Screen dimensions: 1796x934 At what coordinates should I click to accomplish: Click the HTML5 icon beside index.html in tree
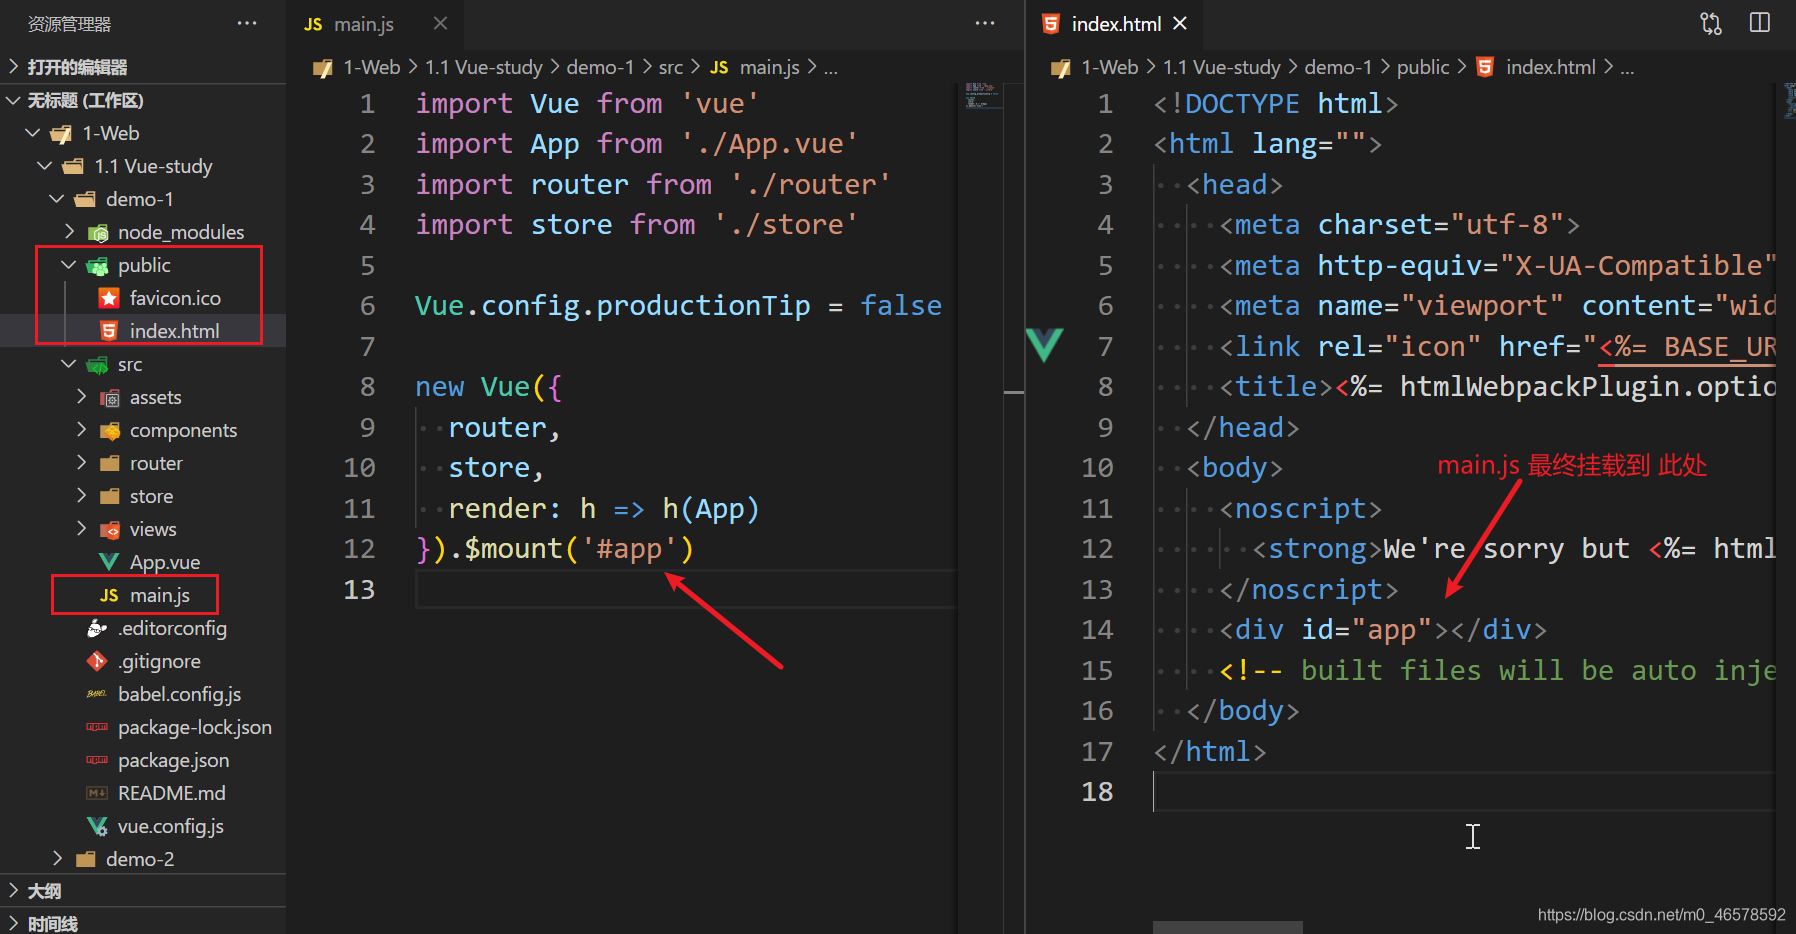pyautogui.click(x=109, y=331)
